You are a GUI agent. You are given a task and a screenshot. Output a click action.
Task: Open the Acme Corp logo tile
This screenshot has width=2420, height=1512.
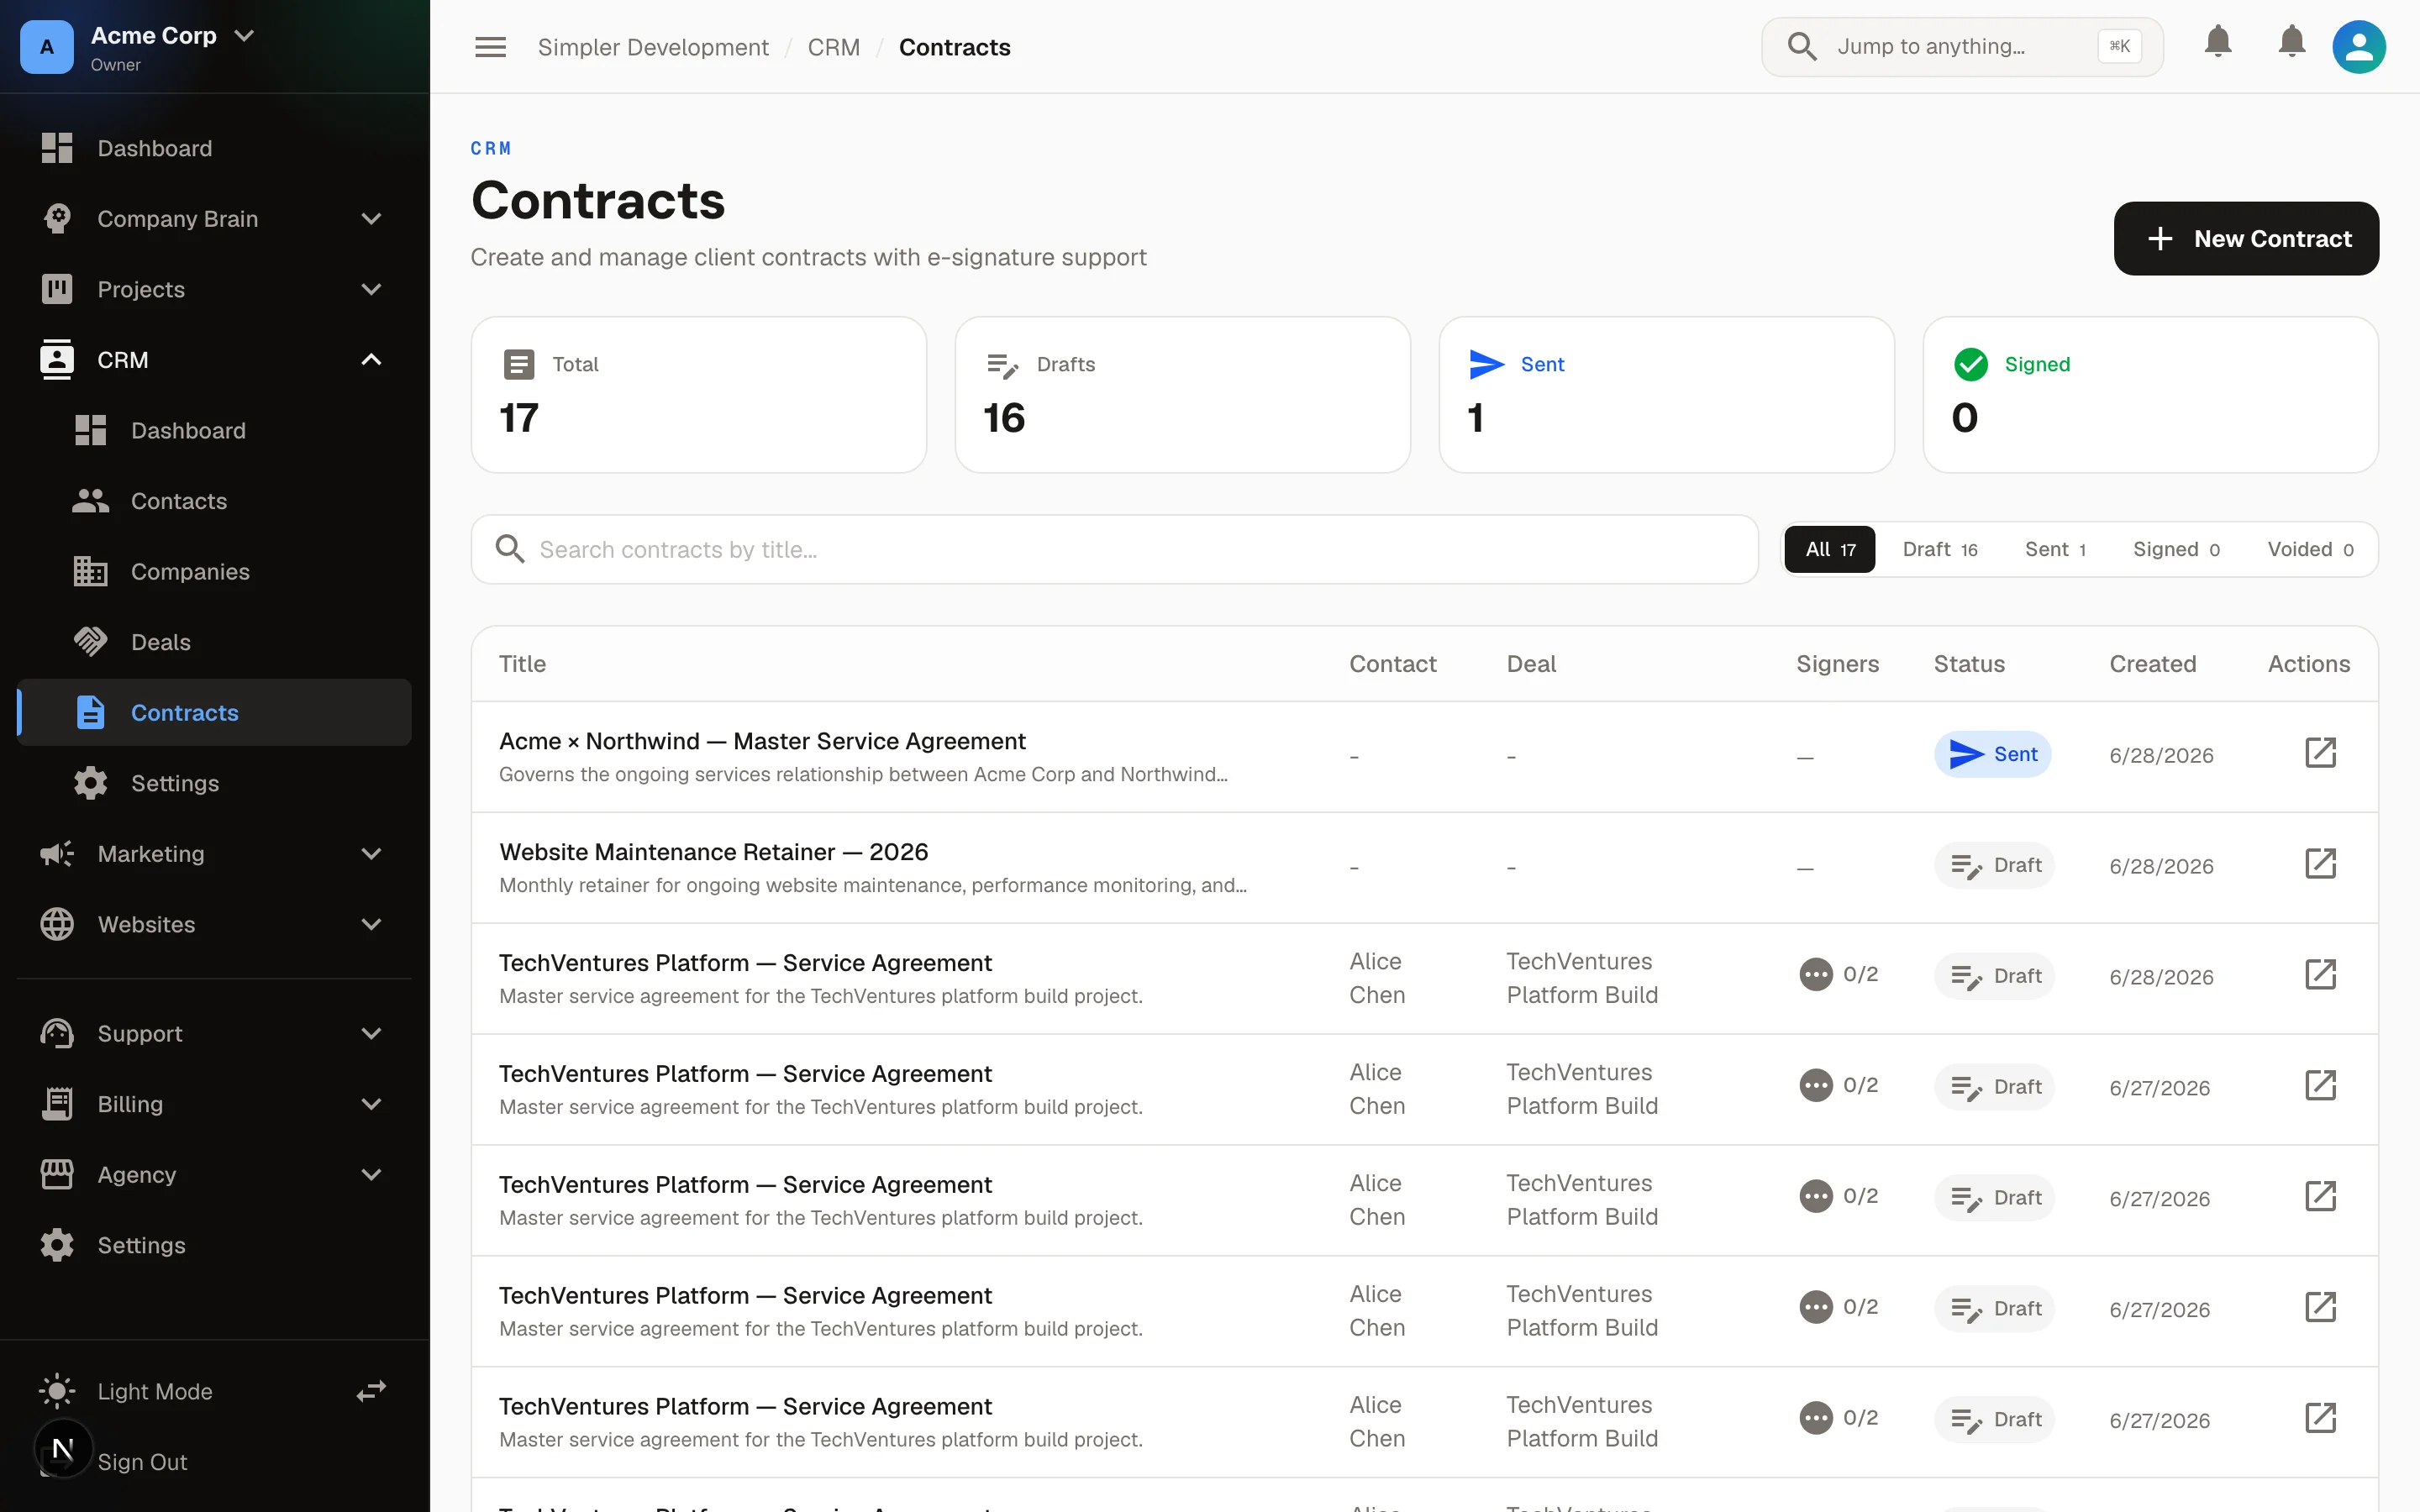click(x=47, y=47)
